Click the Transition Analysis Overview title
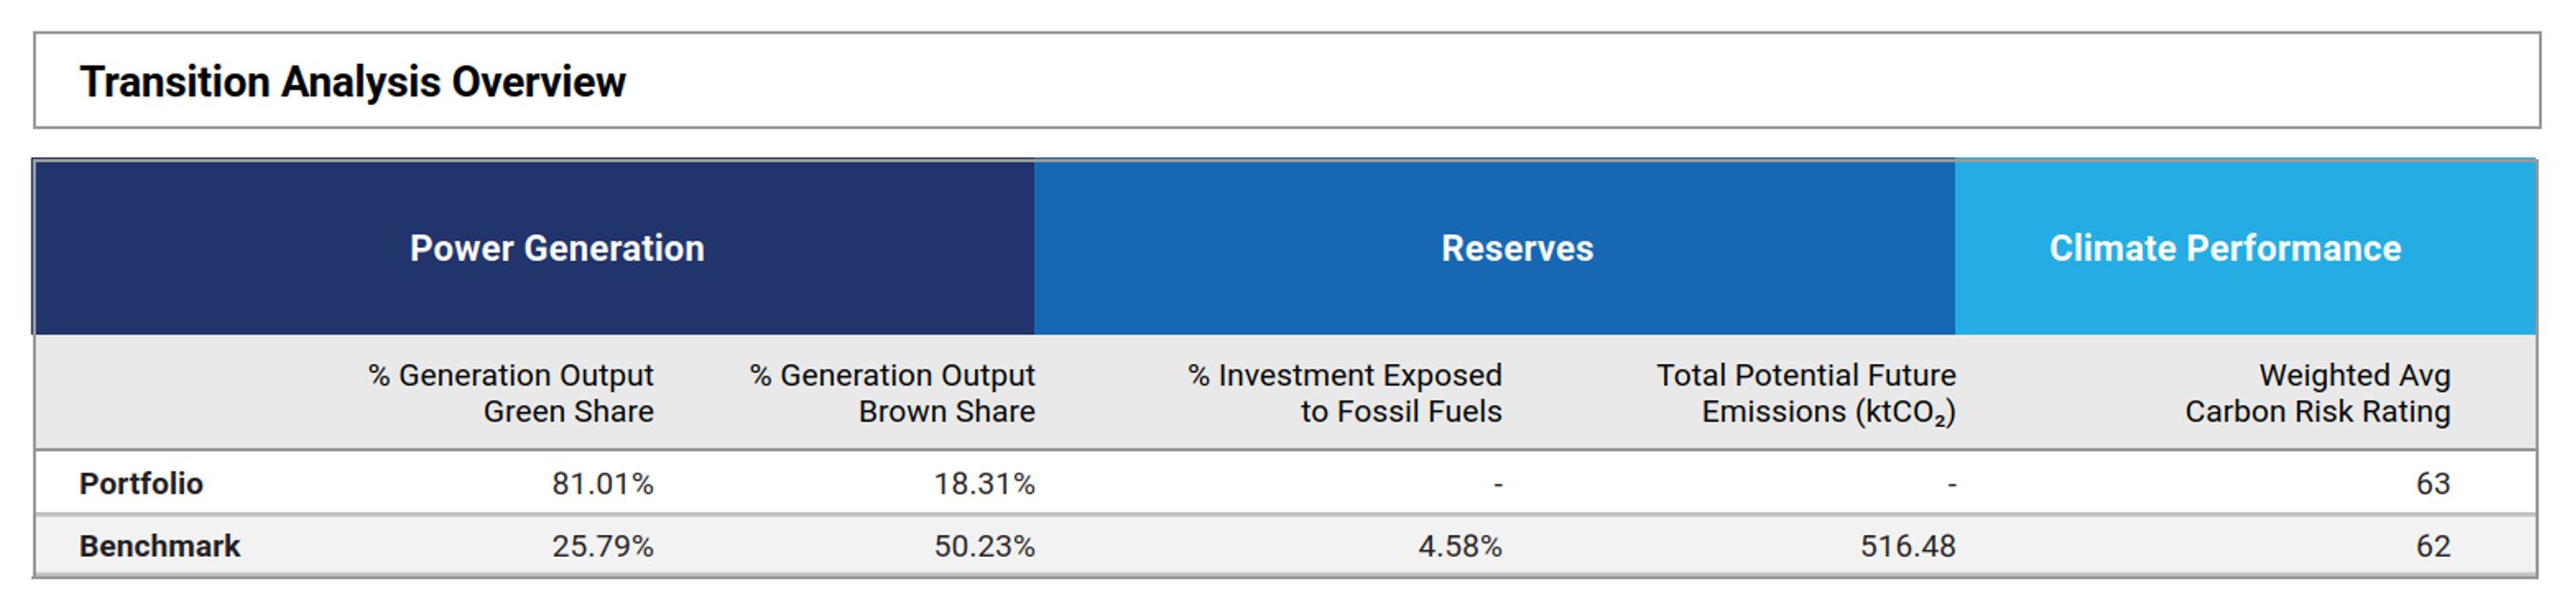Image resolution: width=2576 pixels, height=614 pixels. pyautogui.click(x=352, y=82)
